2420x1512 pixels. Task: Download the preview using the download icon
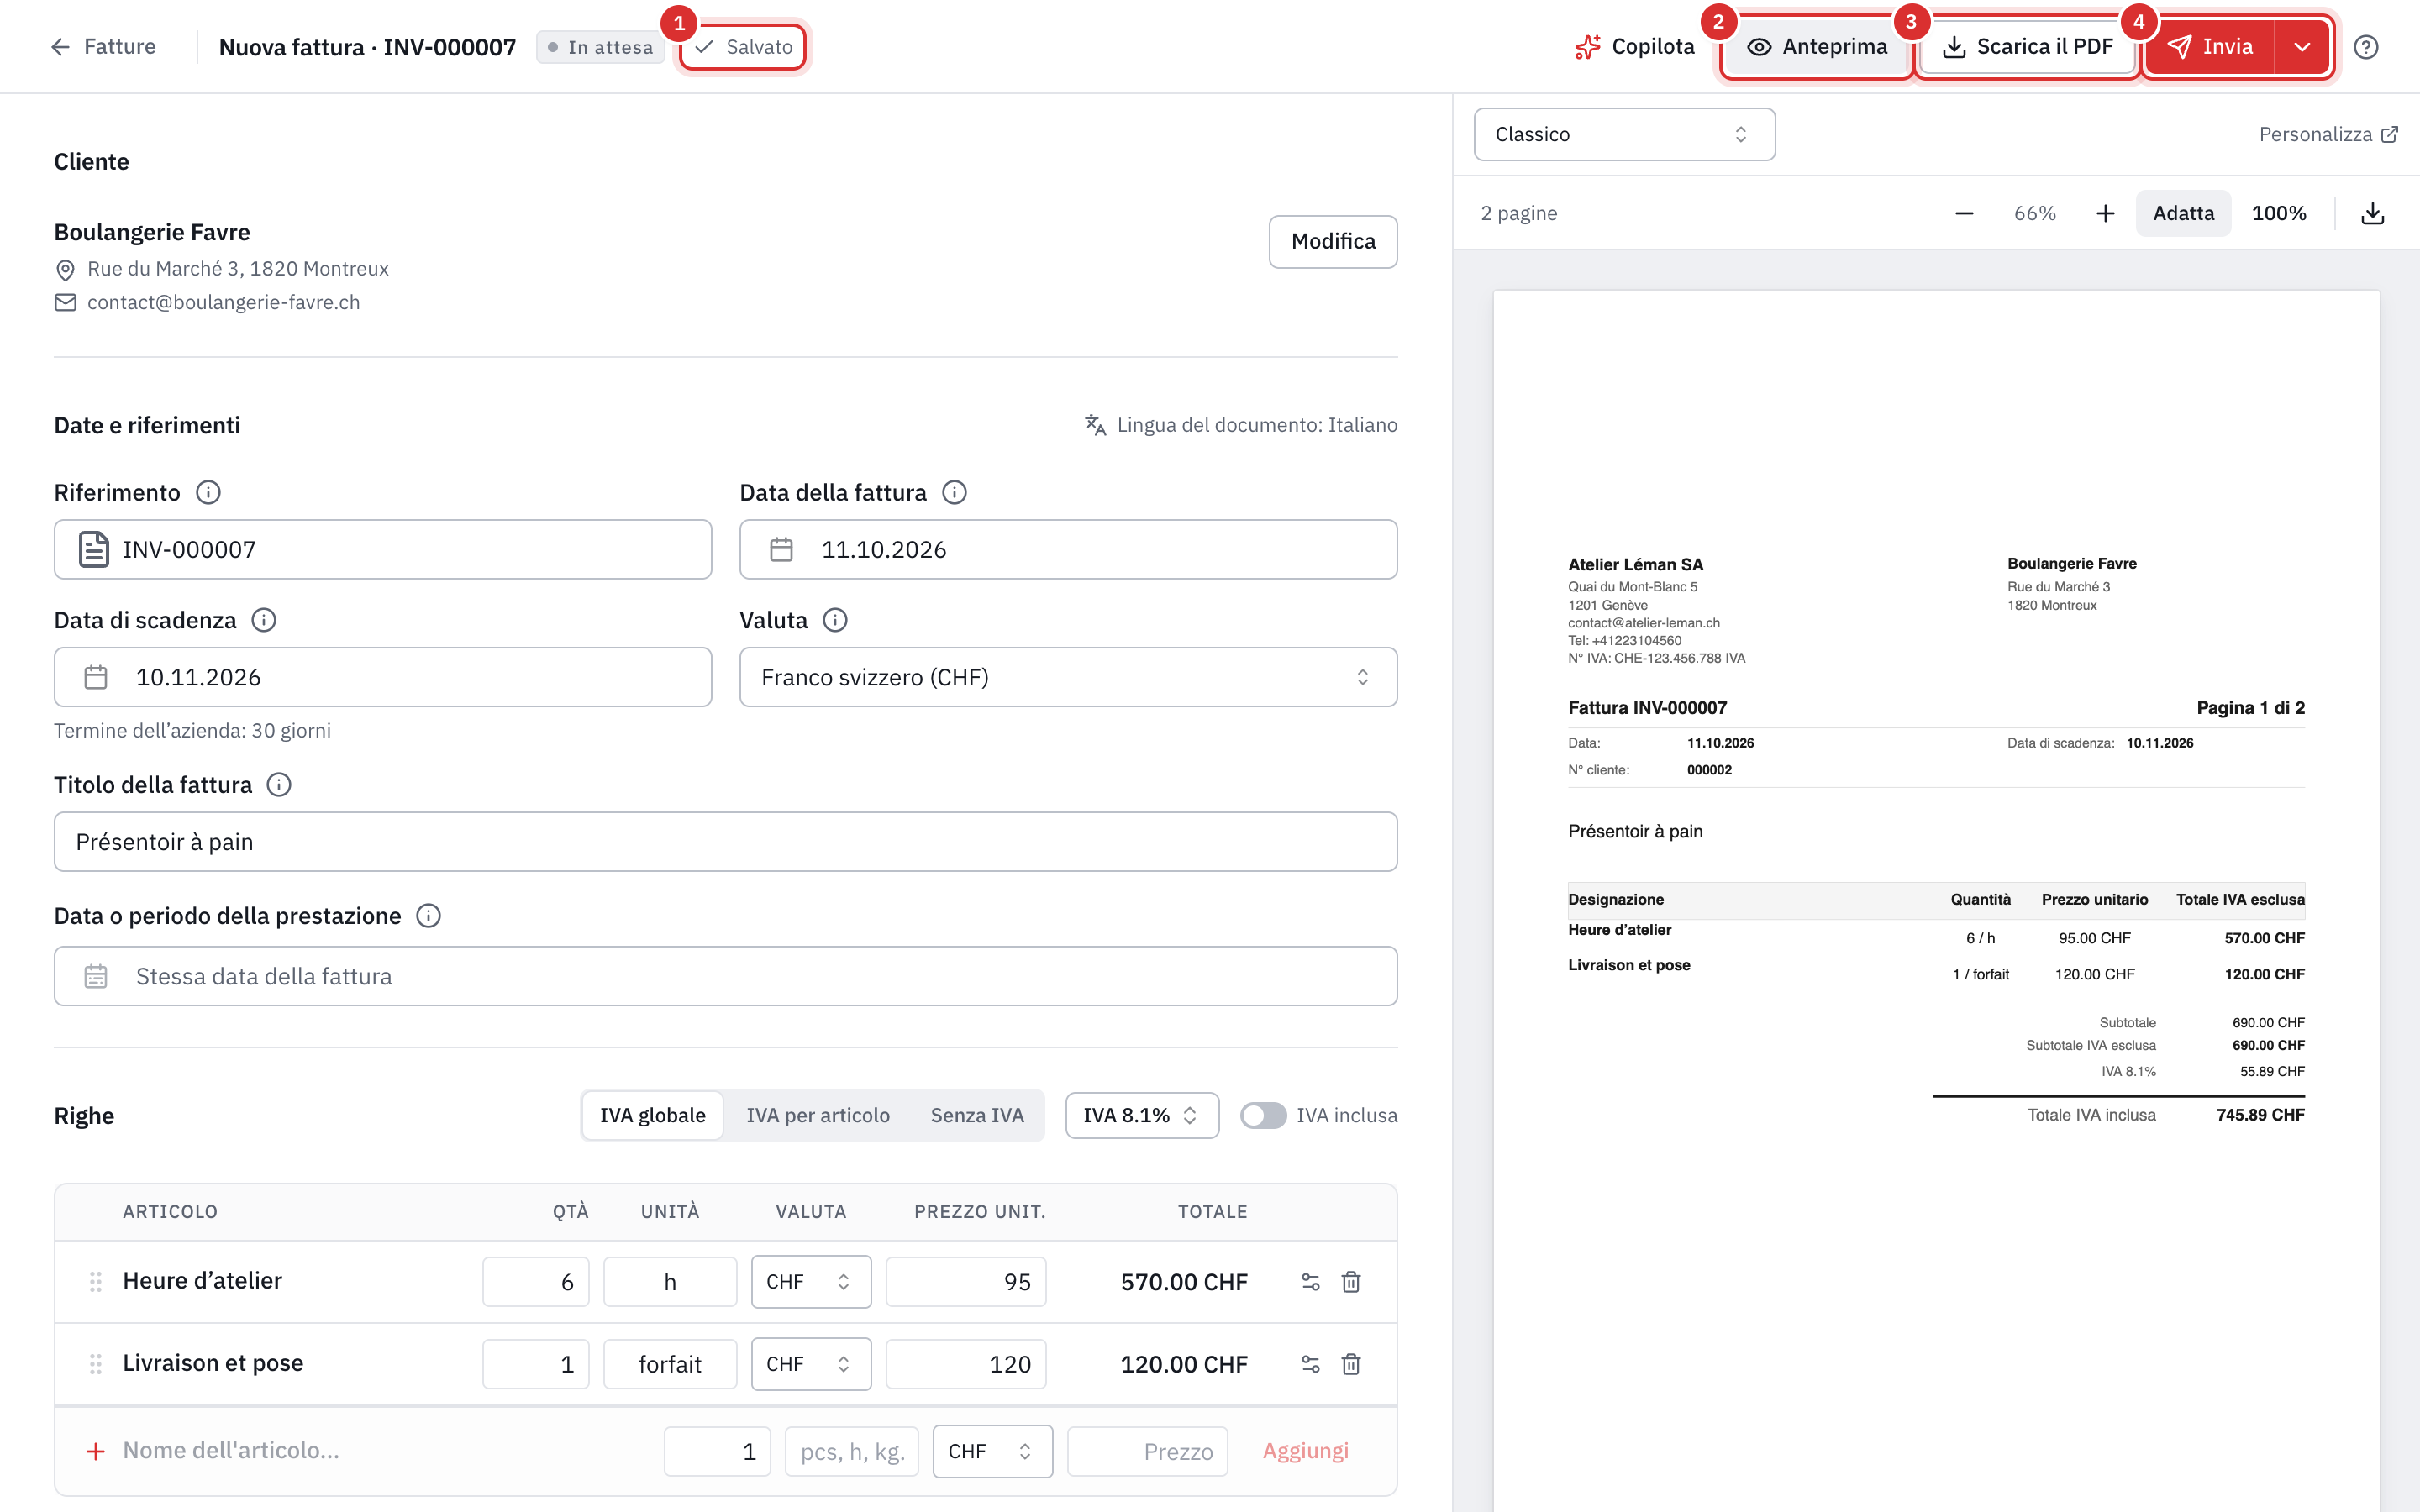[x=2372, y=213]
